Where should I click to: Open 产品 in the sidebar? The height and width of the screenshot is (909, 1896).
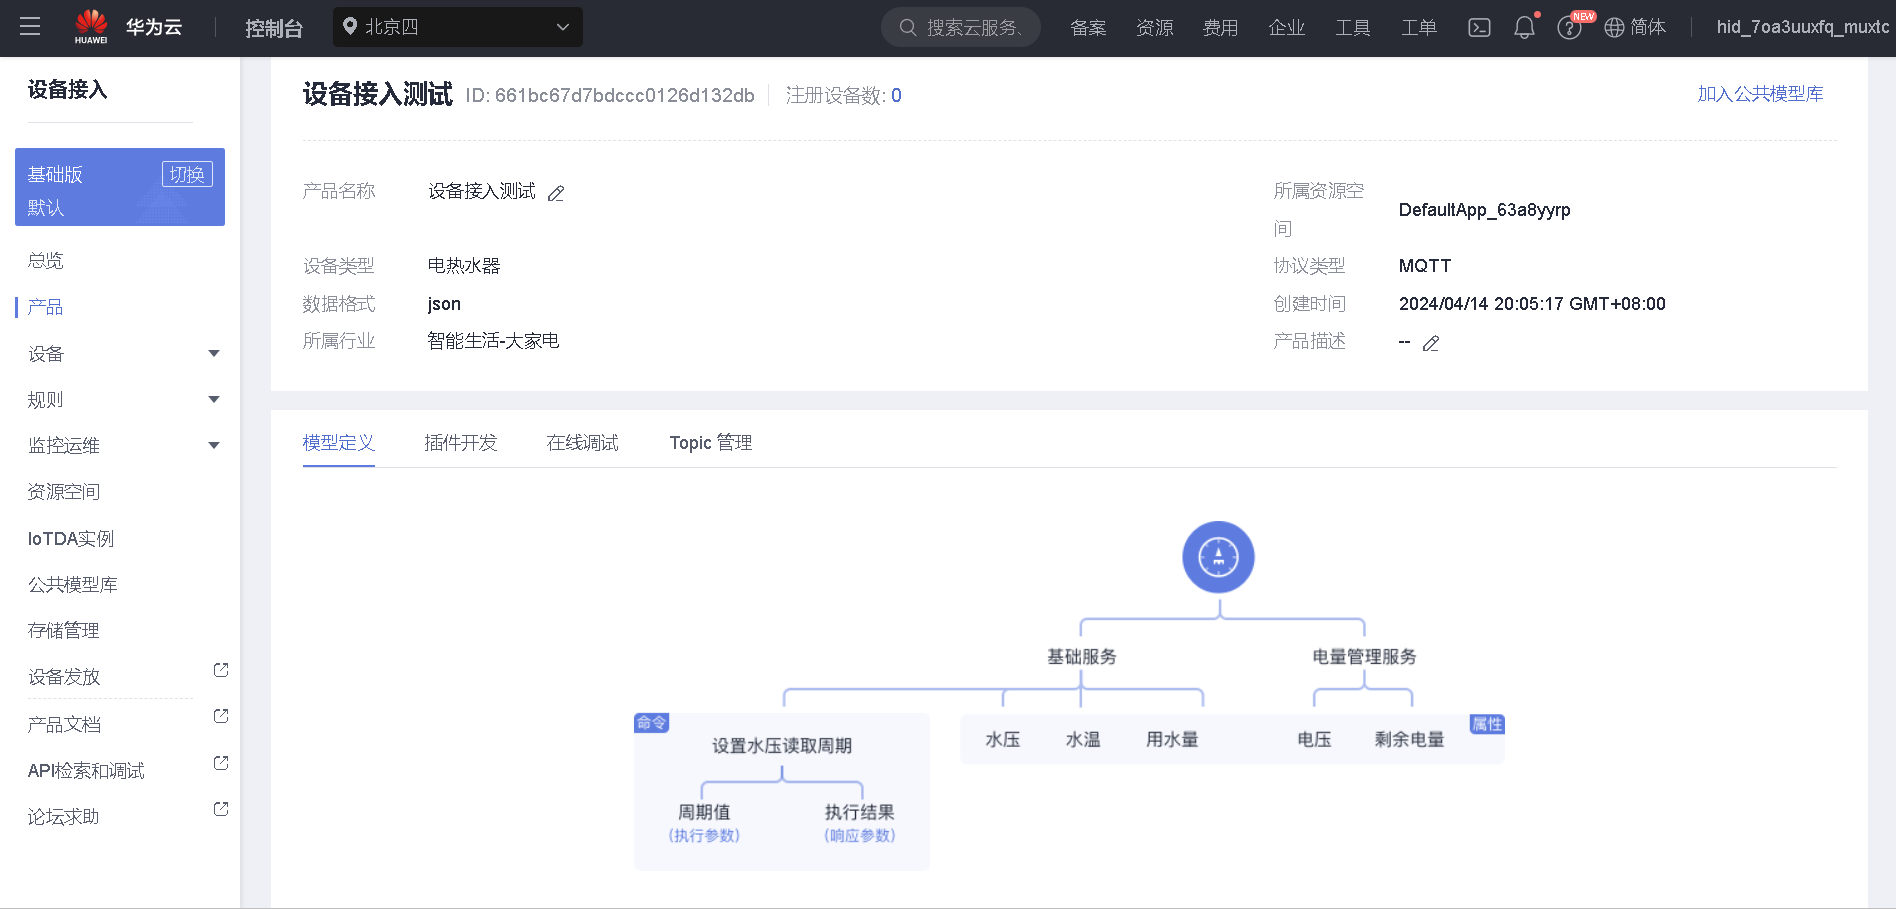pos(46,307)
